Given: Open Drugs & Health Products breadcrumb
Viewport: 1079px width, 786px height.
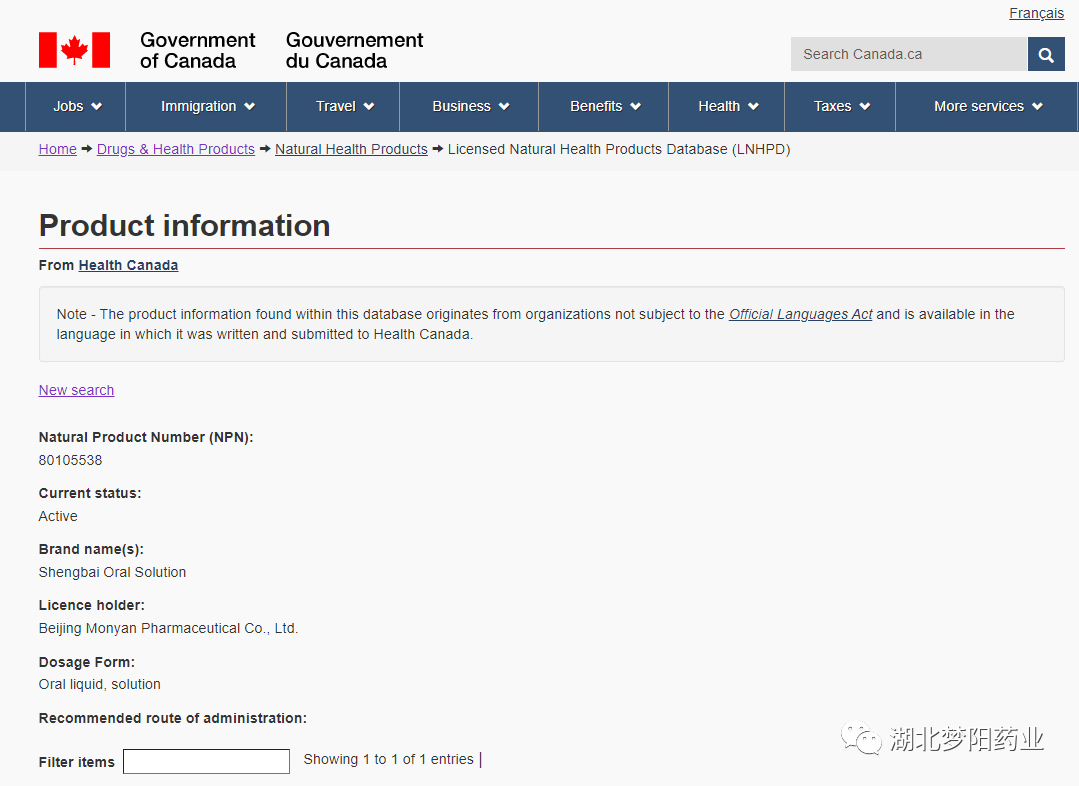Looking at the screenshot, I should pyautogui.click(x=176, y=149).
